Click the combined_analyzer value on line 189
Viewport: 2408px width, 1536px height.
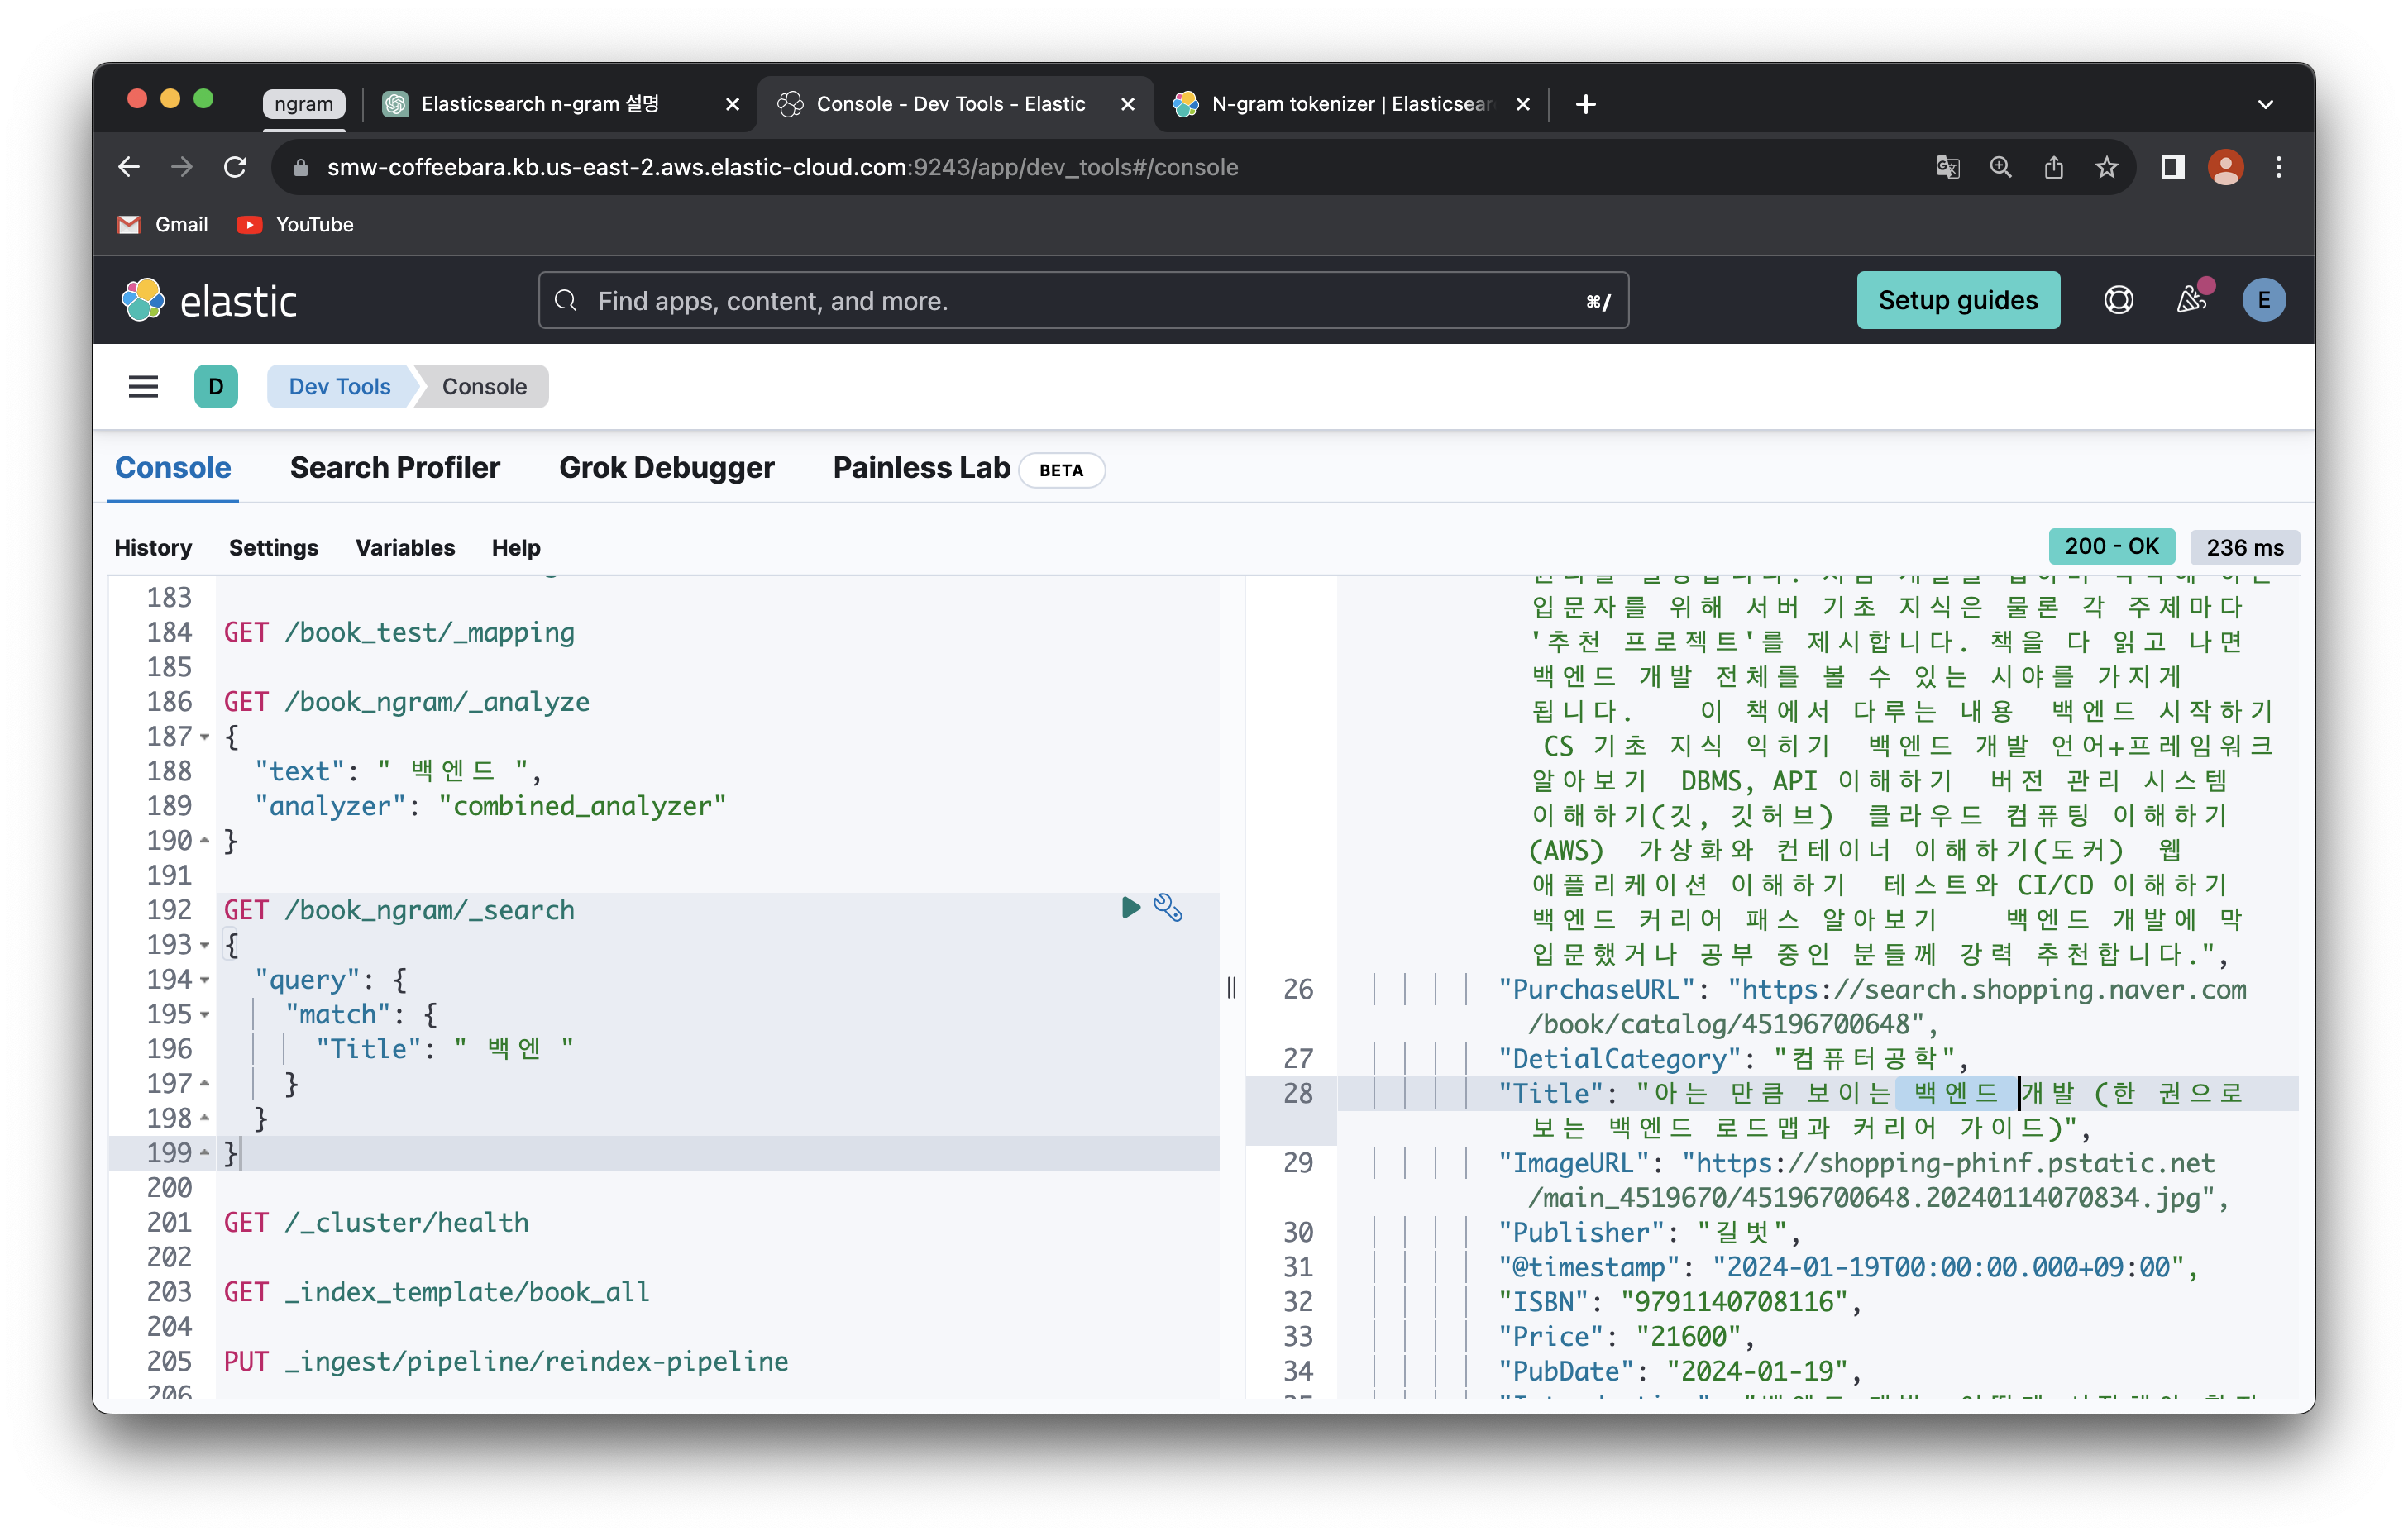click(582, 806)
